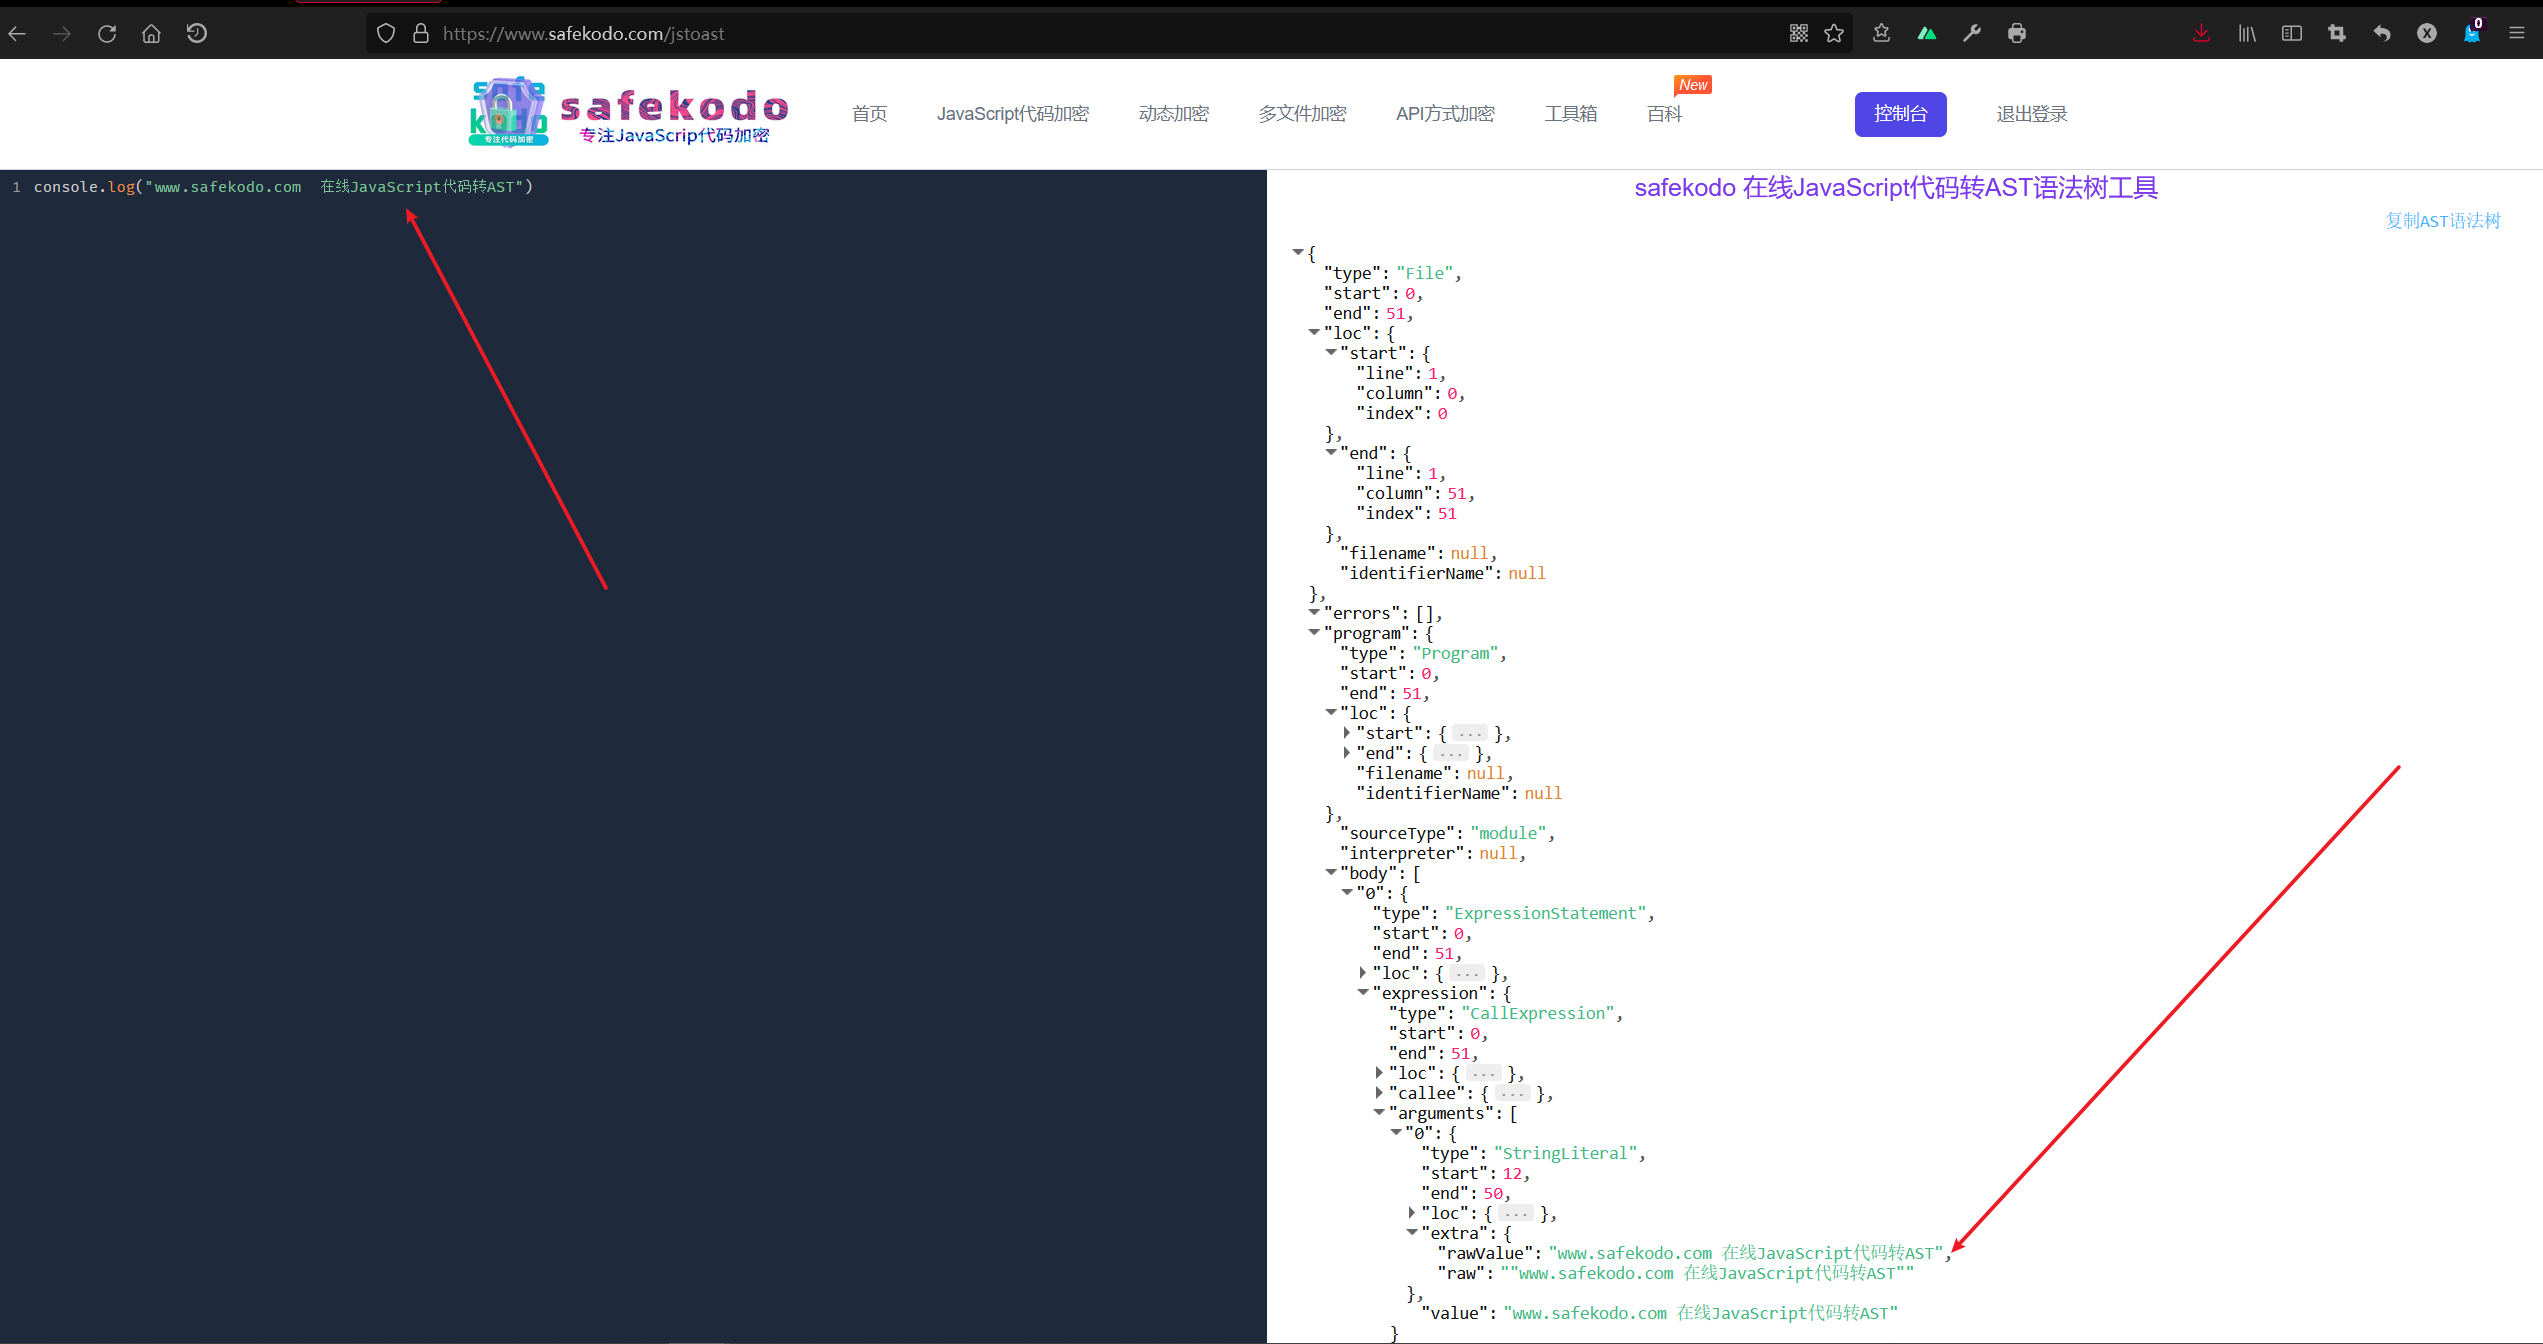Click the undo arrow toolbar icon
The image size is (2543, 1344).
click(x=2382, y=33)
